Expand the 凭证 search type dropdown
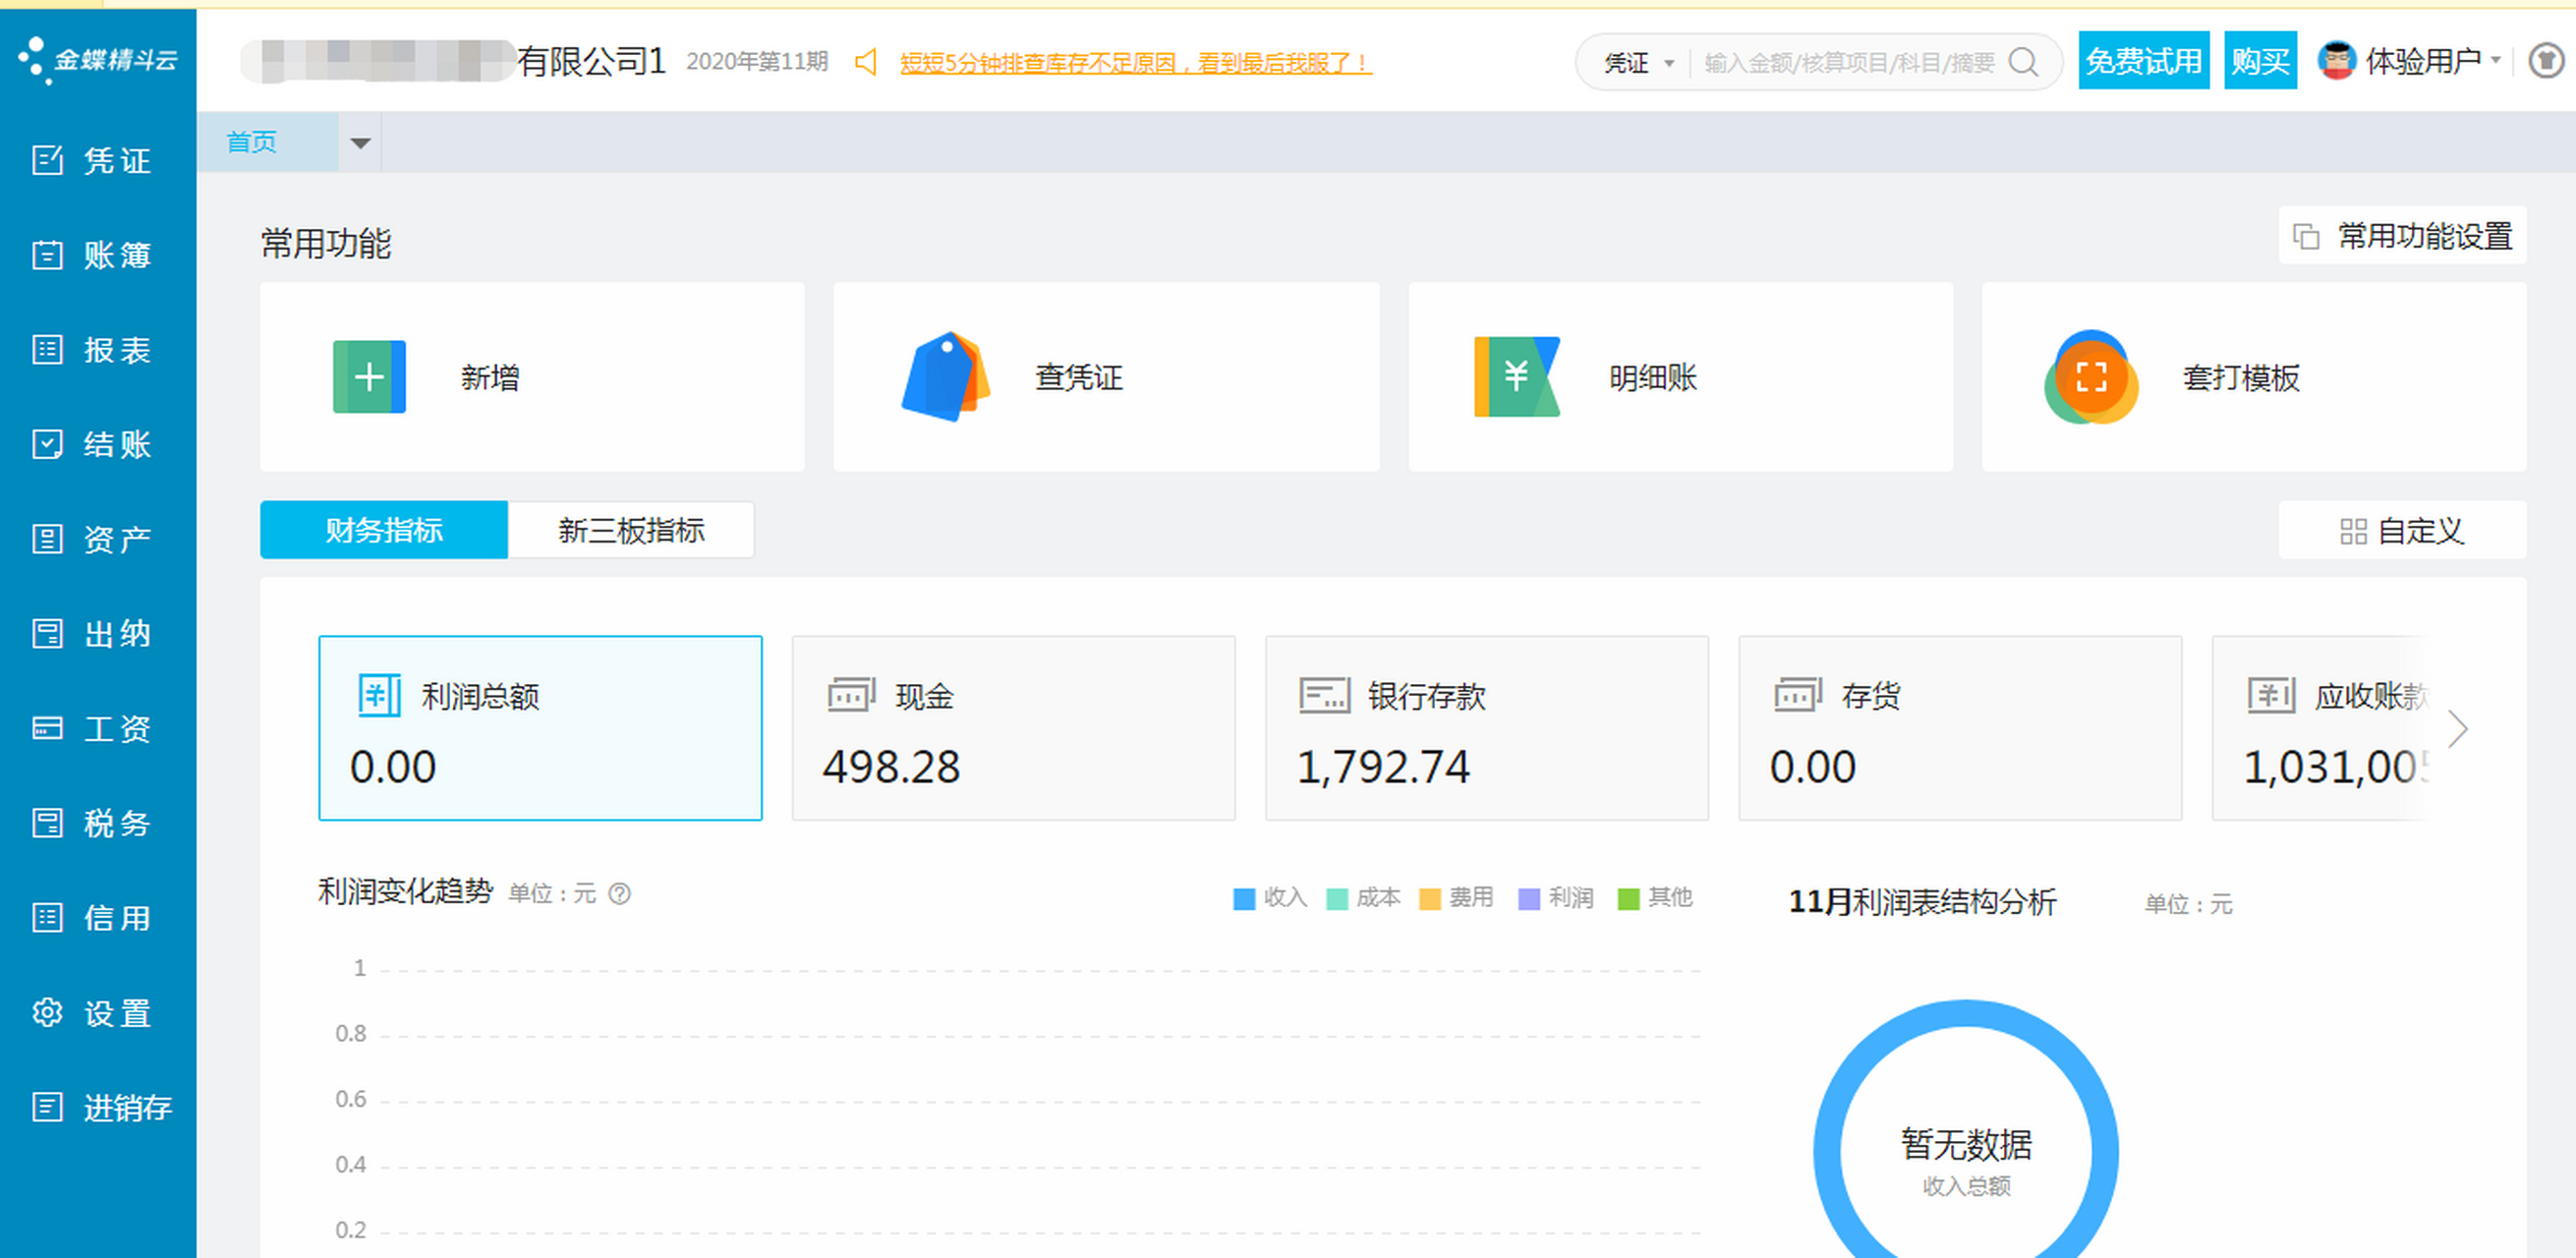Screen dimensions: 2576x1258 [x=1639, y=63]
